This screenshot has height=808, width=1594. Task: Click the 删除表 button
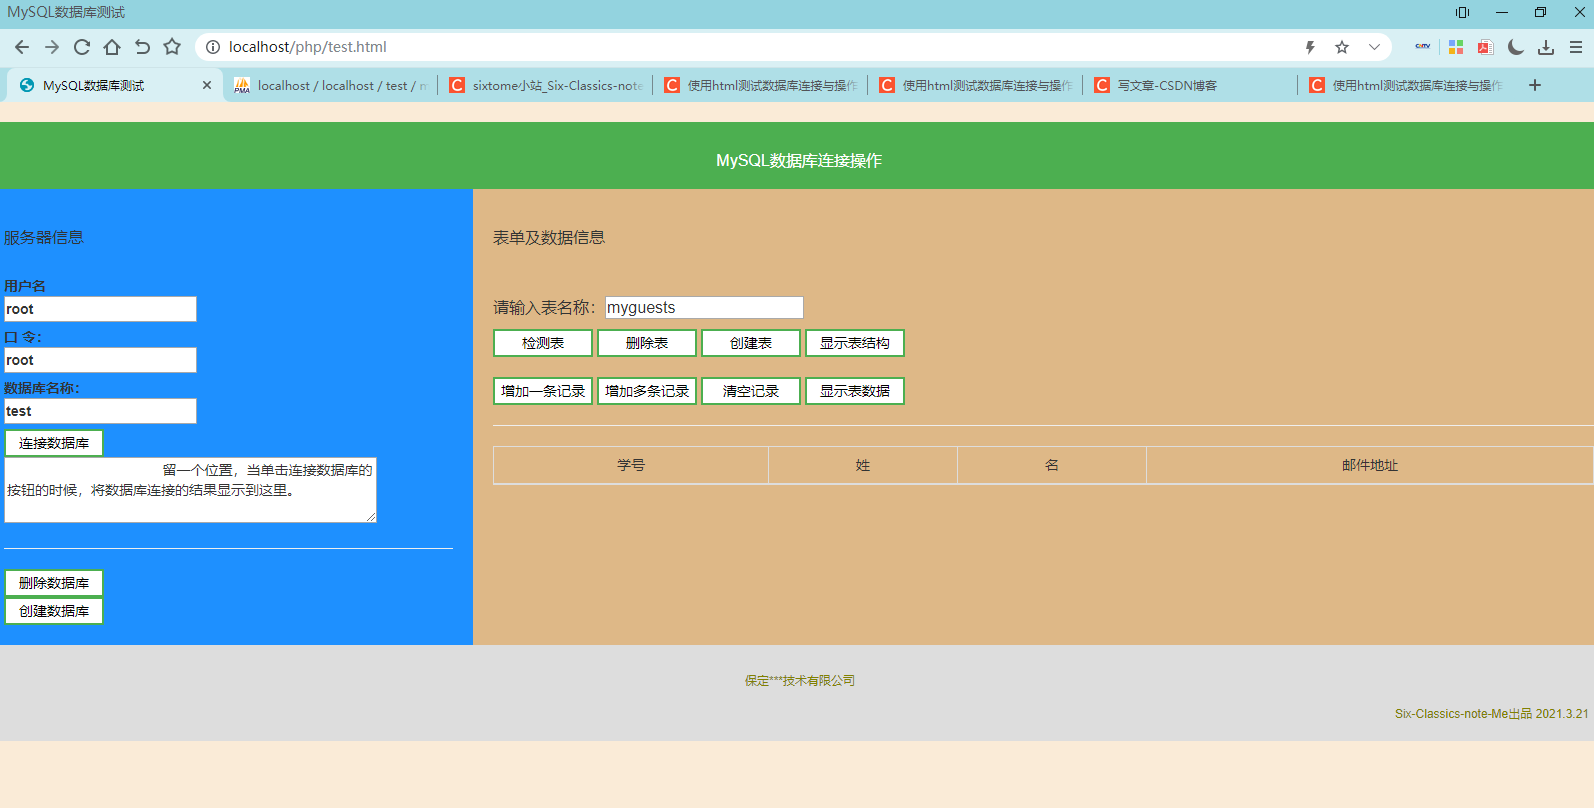click(647, 343)
